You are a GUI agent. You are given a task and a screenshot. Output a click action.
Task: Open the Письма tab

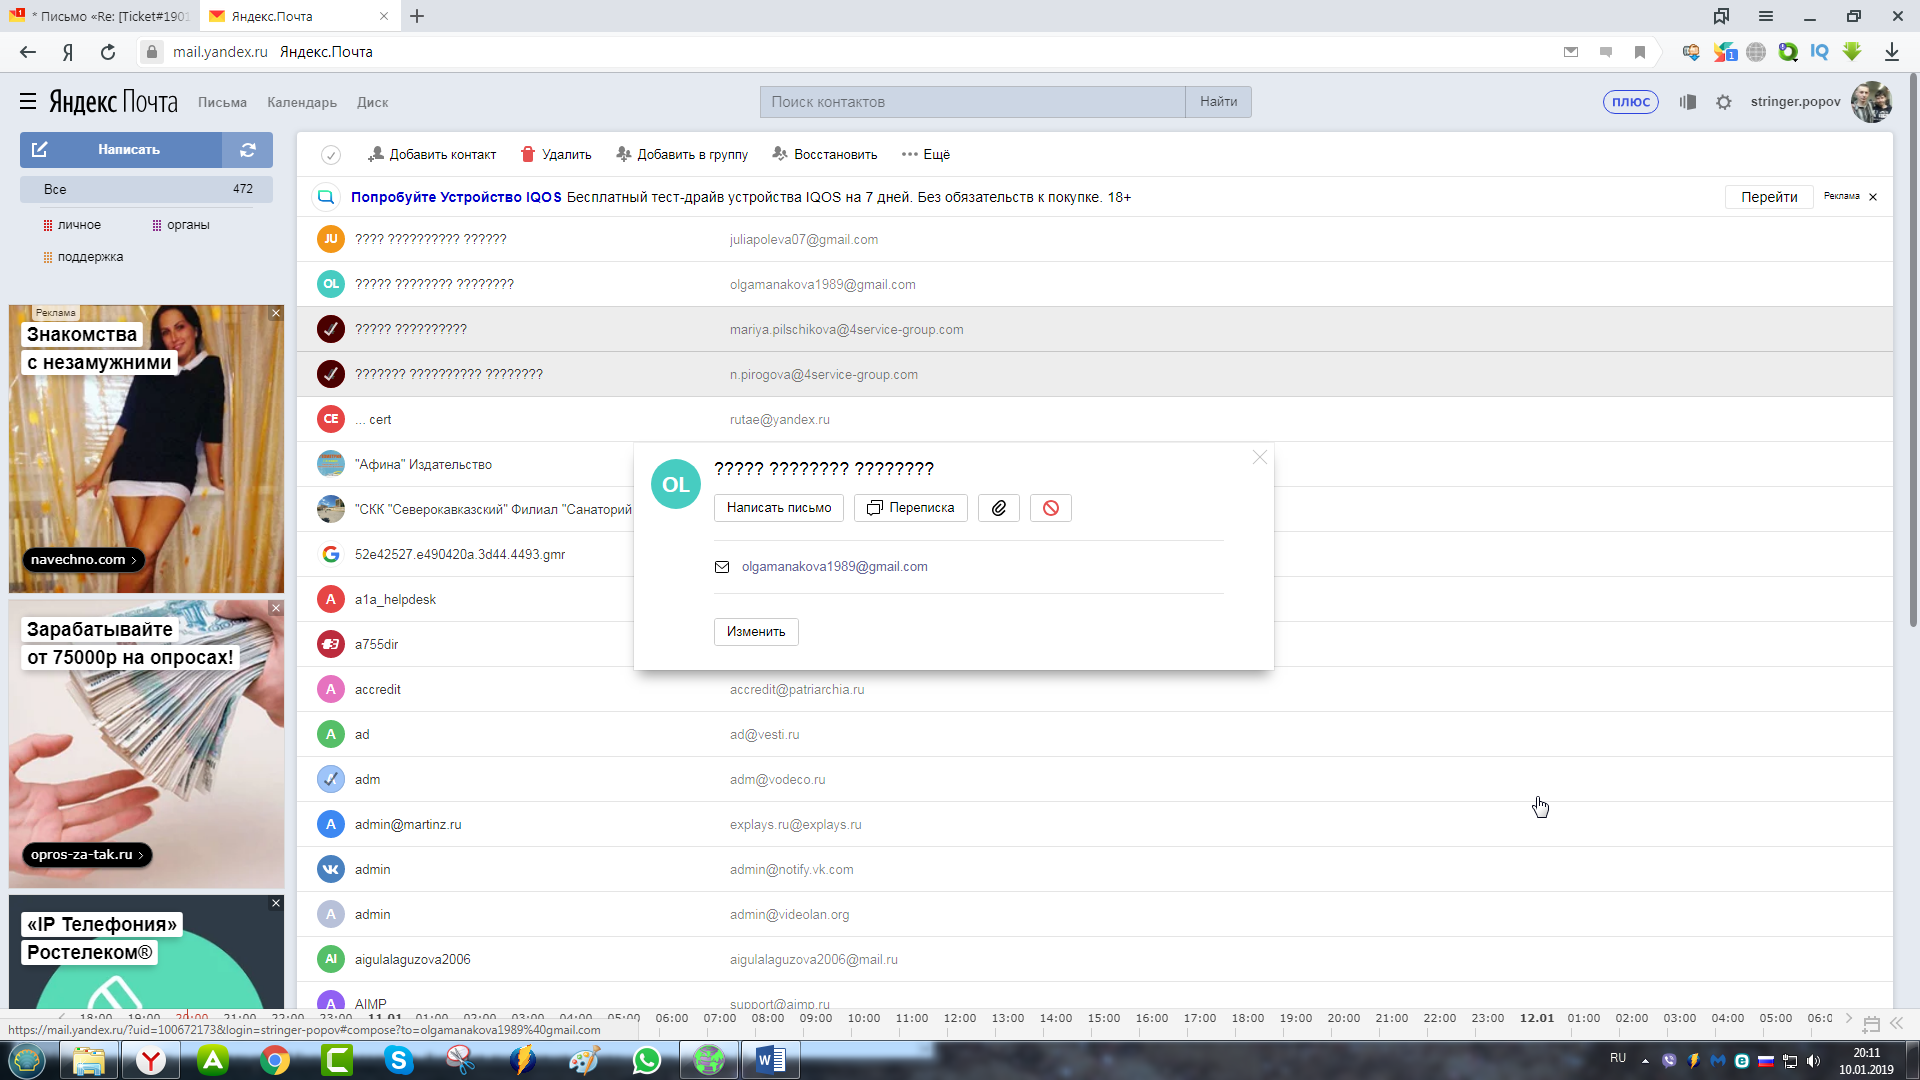tap(222, 102)
